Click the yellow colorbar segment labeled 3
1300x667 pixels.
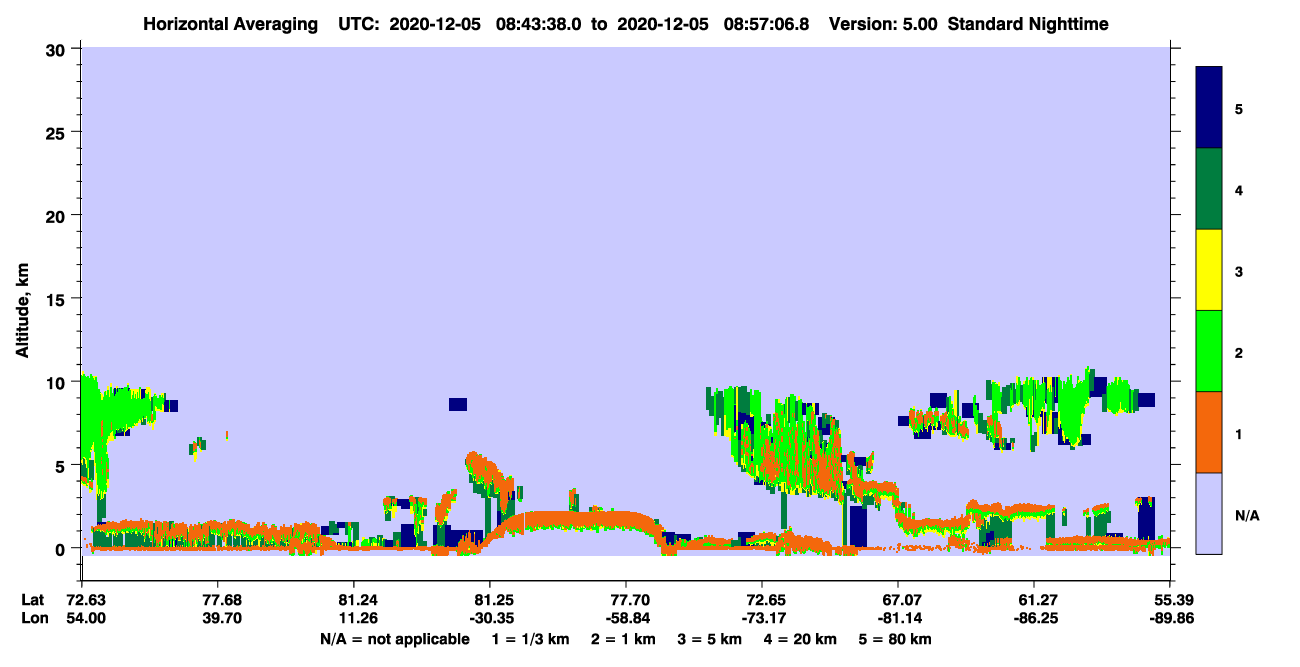pos(1209,270)
